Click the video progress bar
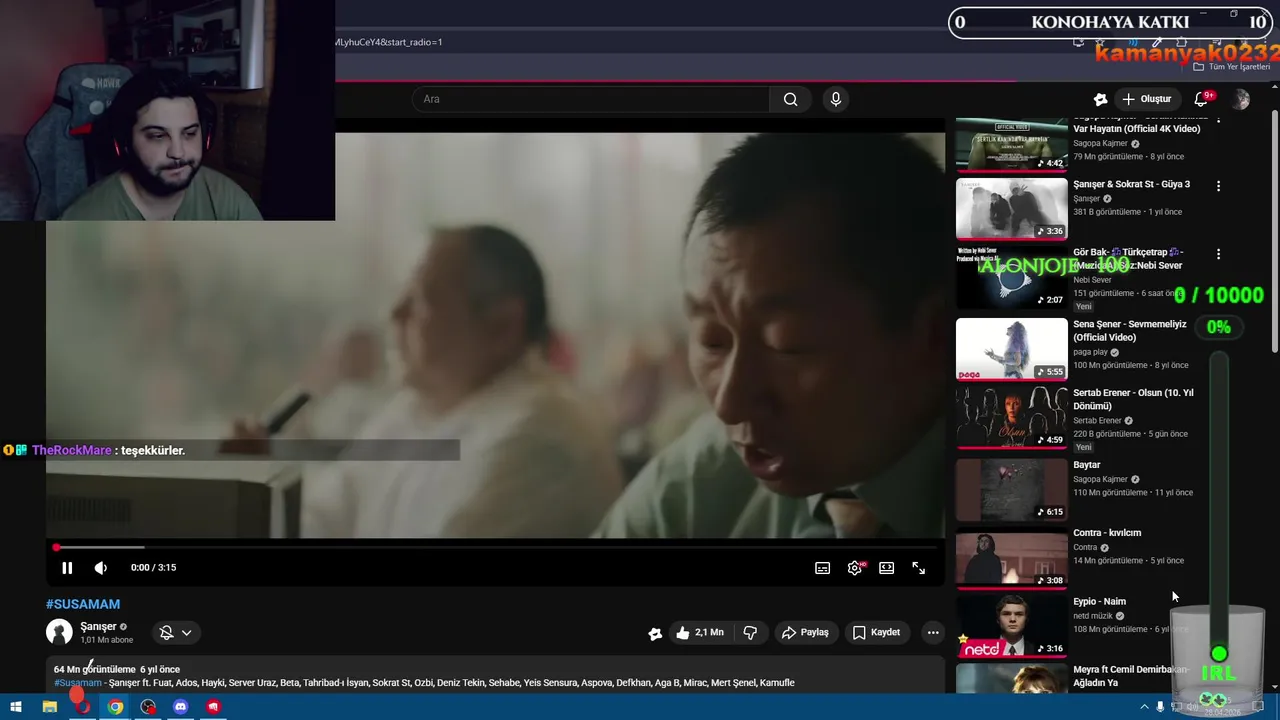1280x720 pixels. coord(495,547)
